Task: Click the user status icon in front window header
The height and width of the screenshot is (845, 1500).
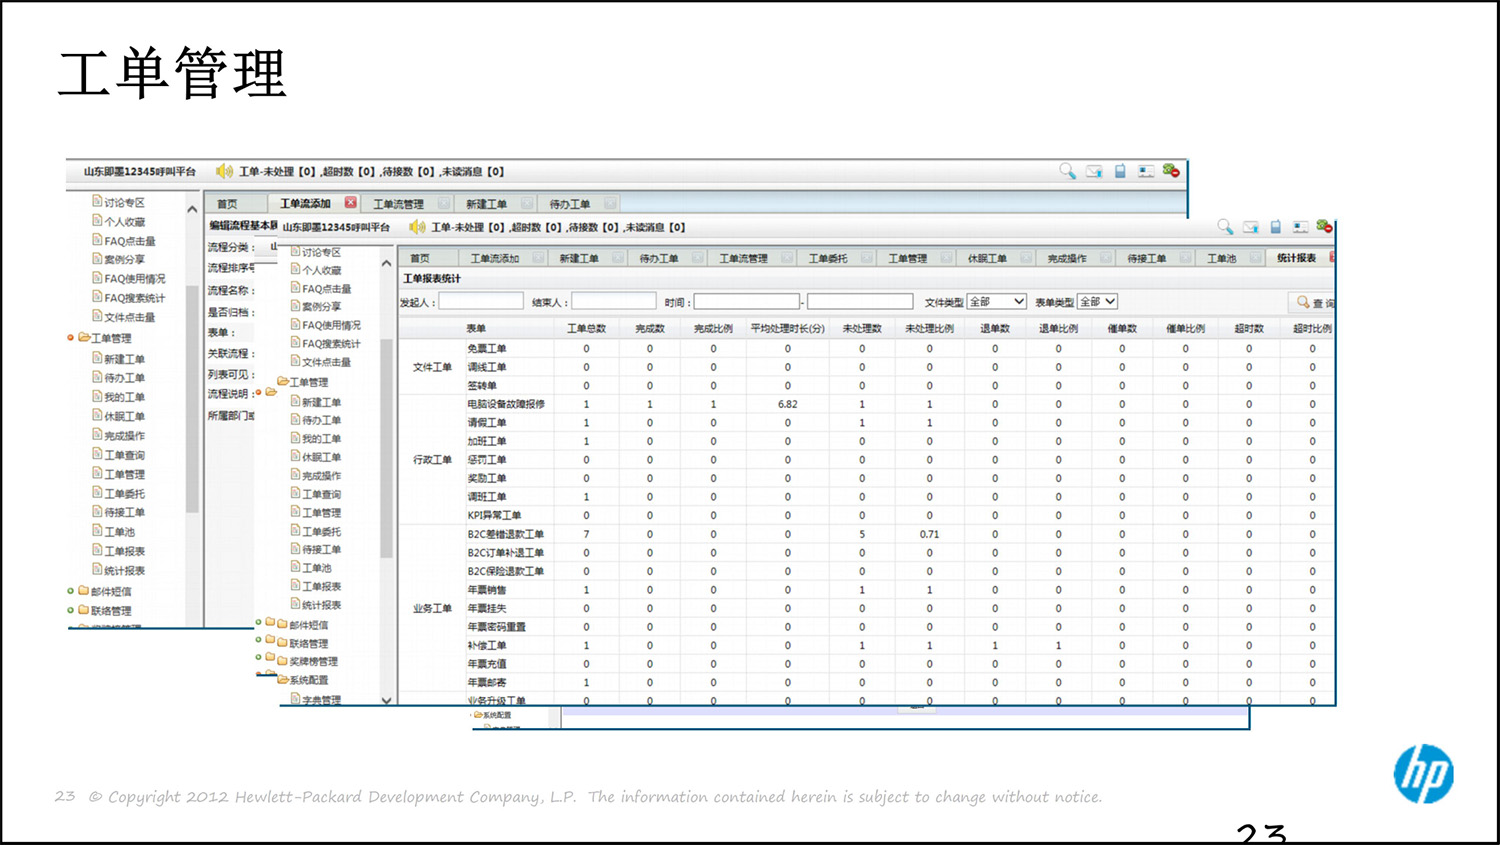Action: (x=1324, y=227)
